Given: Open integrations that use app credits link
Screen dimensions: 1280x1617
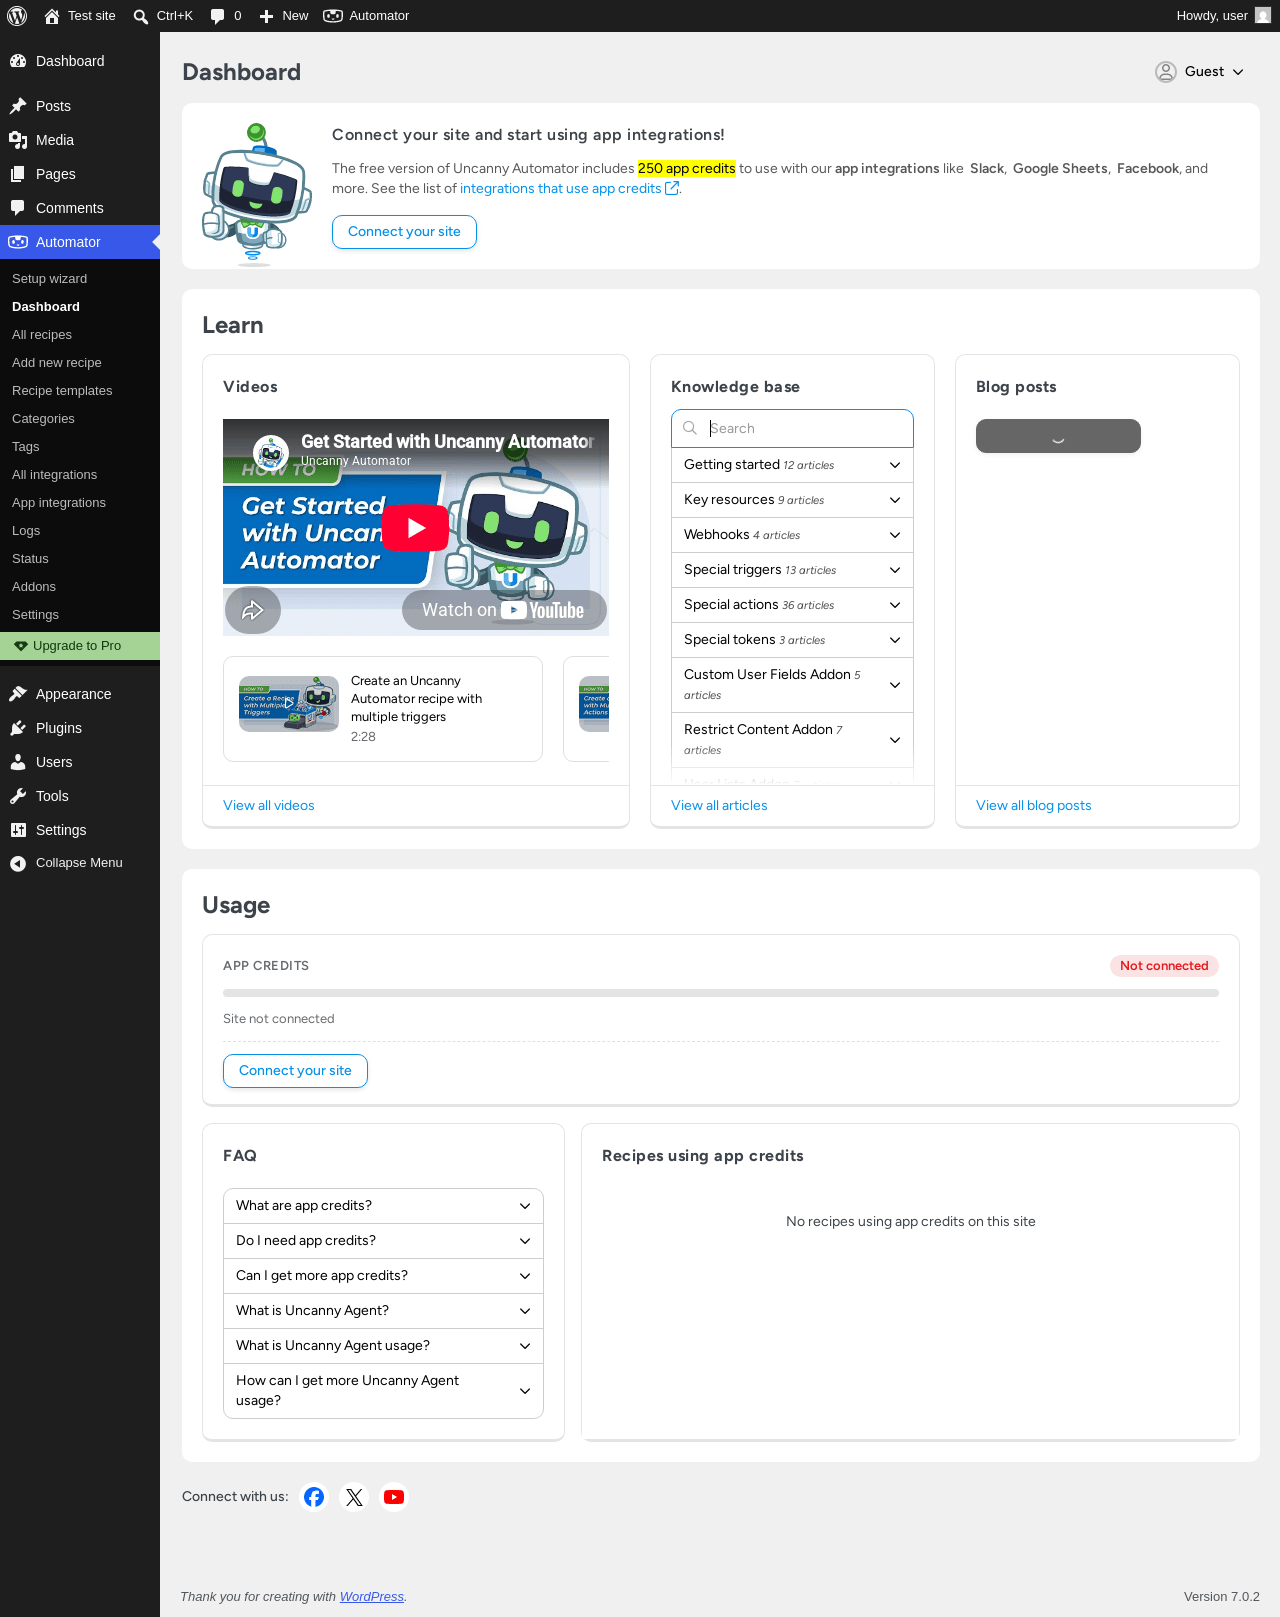Looking at the screenshot, I should [x=569, y=189].
